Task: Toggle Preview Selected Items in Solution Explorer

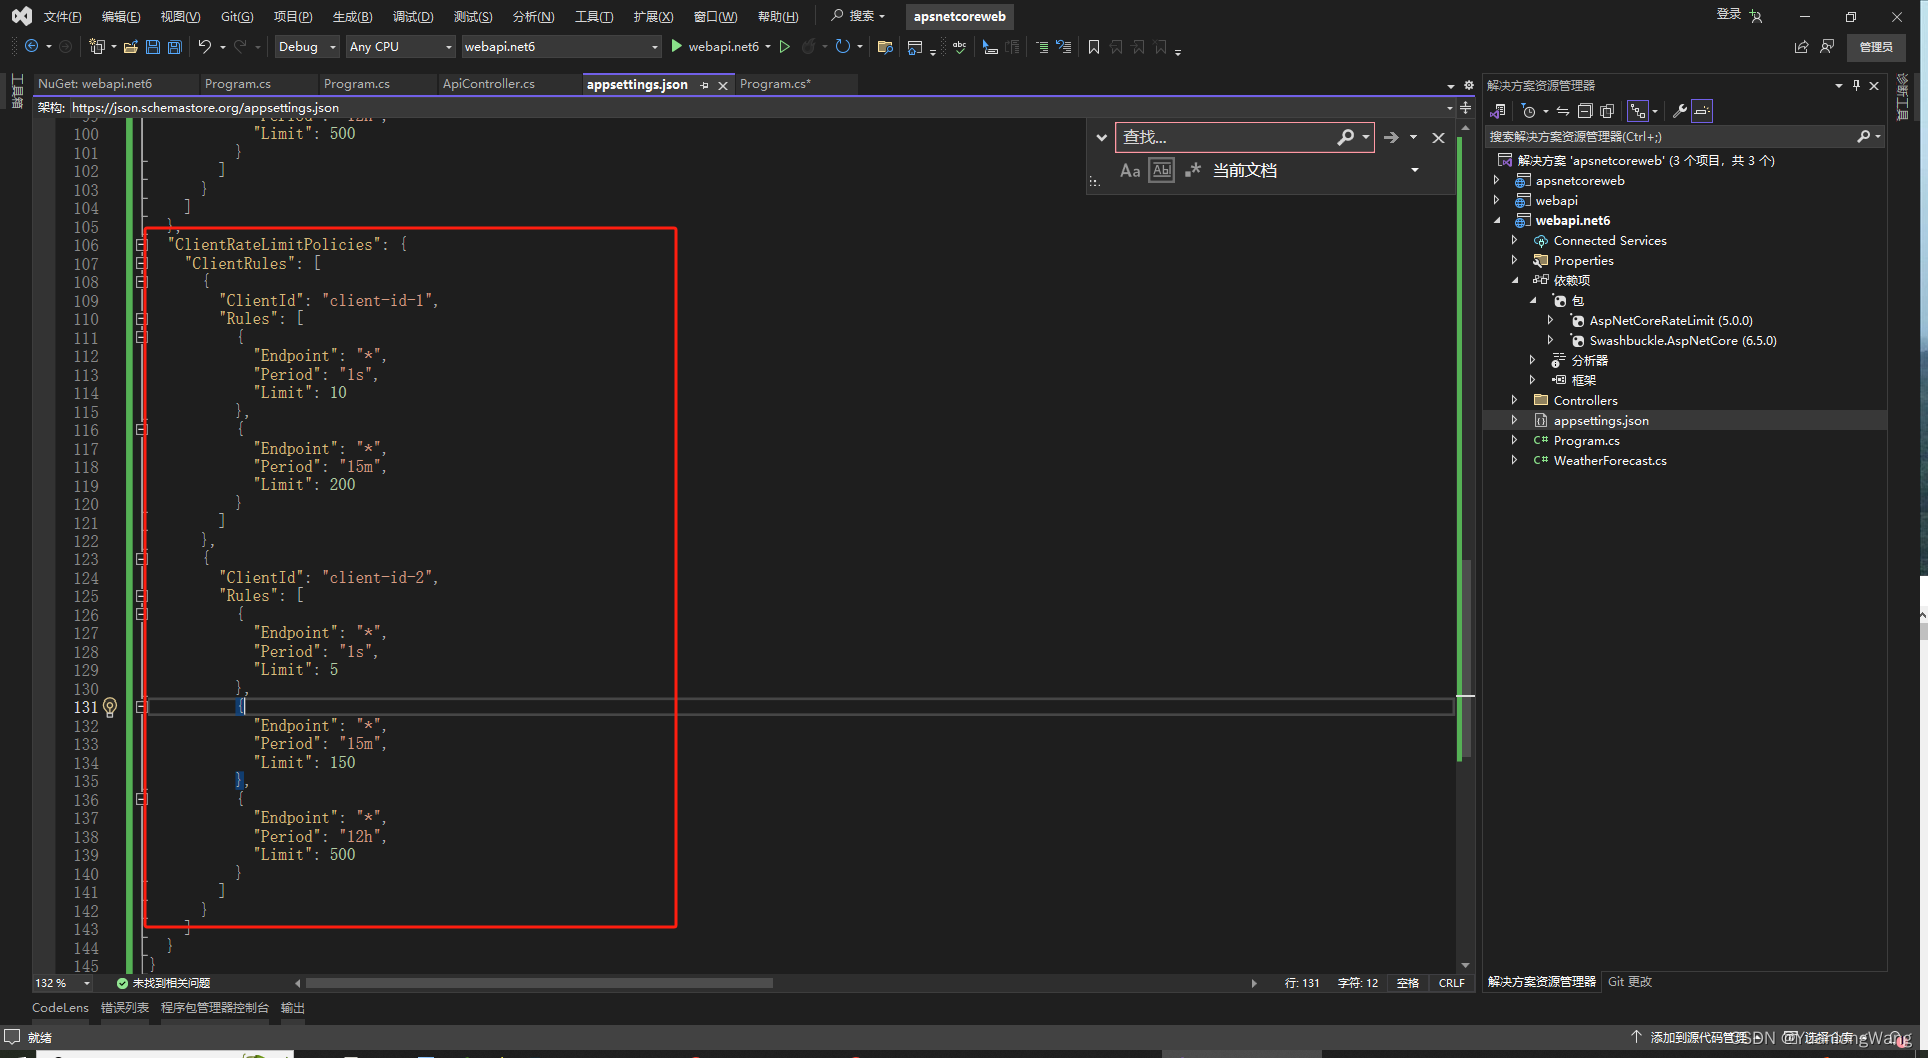Action: (1702, 111)
